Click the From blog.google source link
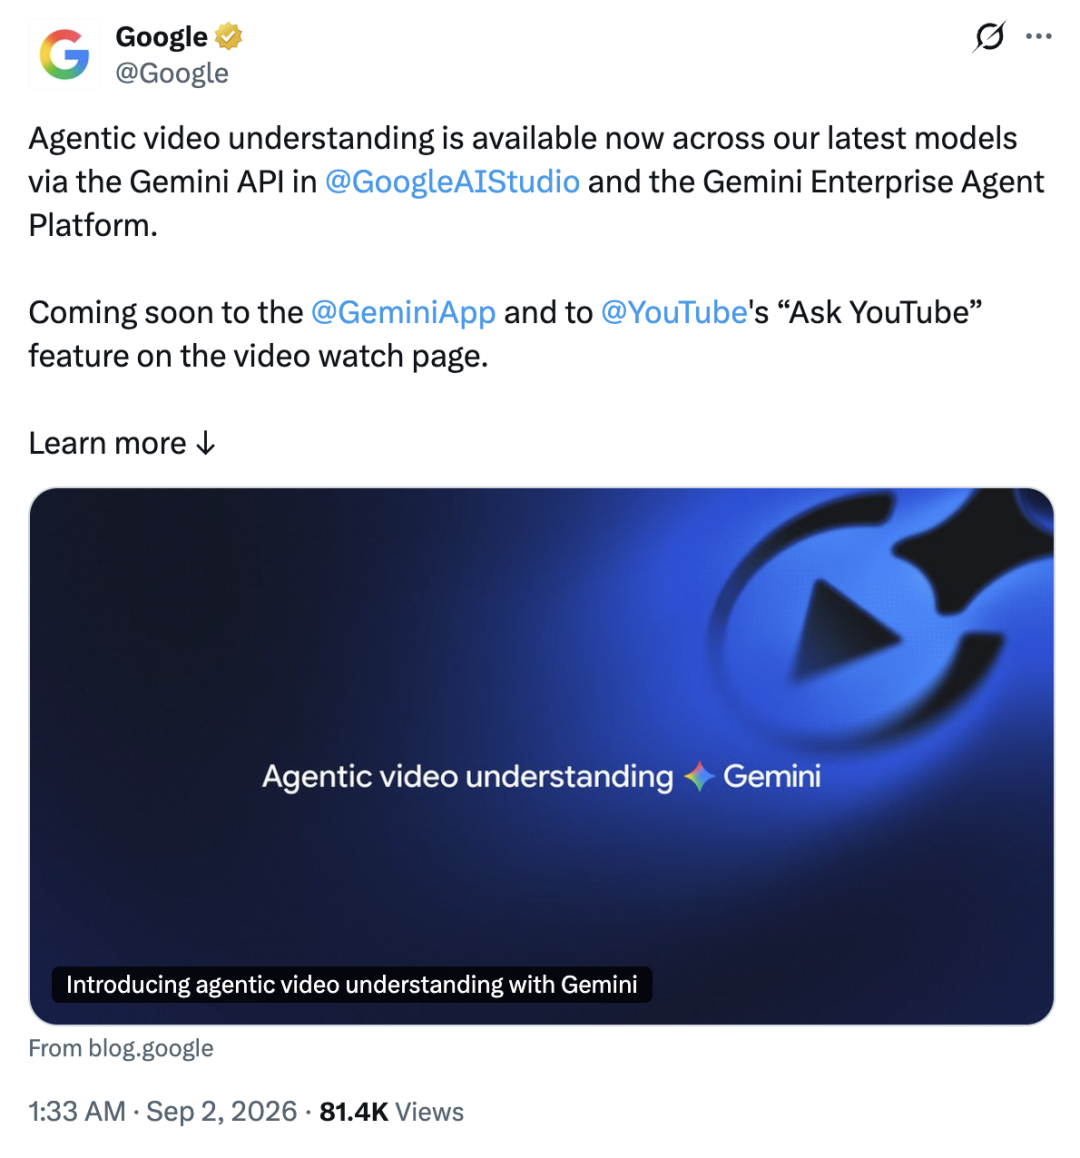The width and height of the screenshot is (1080, 1158). point(121,1048)
